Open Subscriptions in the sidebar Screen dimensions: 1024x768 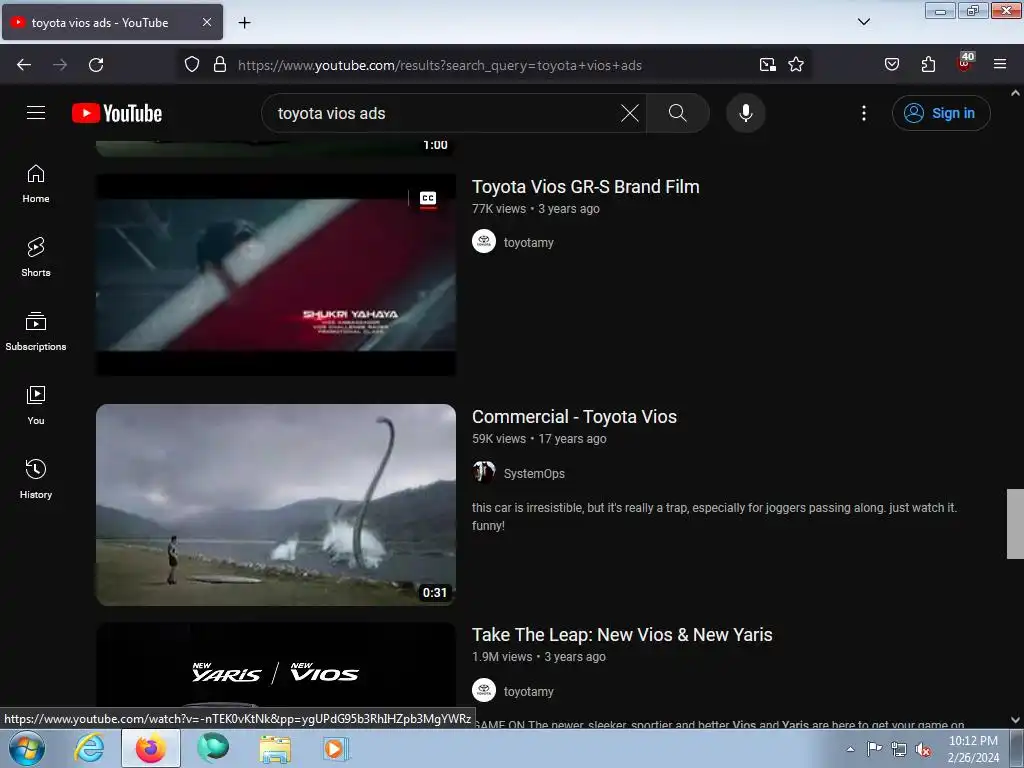tap(36, 331)
